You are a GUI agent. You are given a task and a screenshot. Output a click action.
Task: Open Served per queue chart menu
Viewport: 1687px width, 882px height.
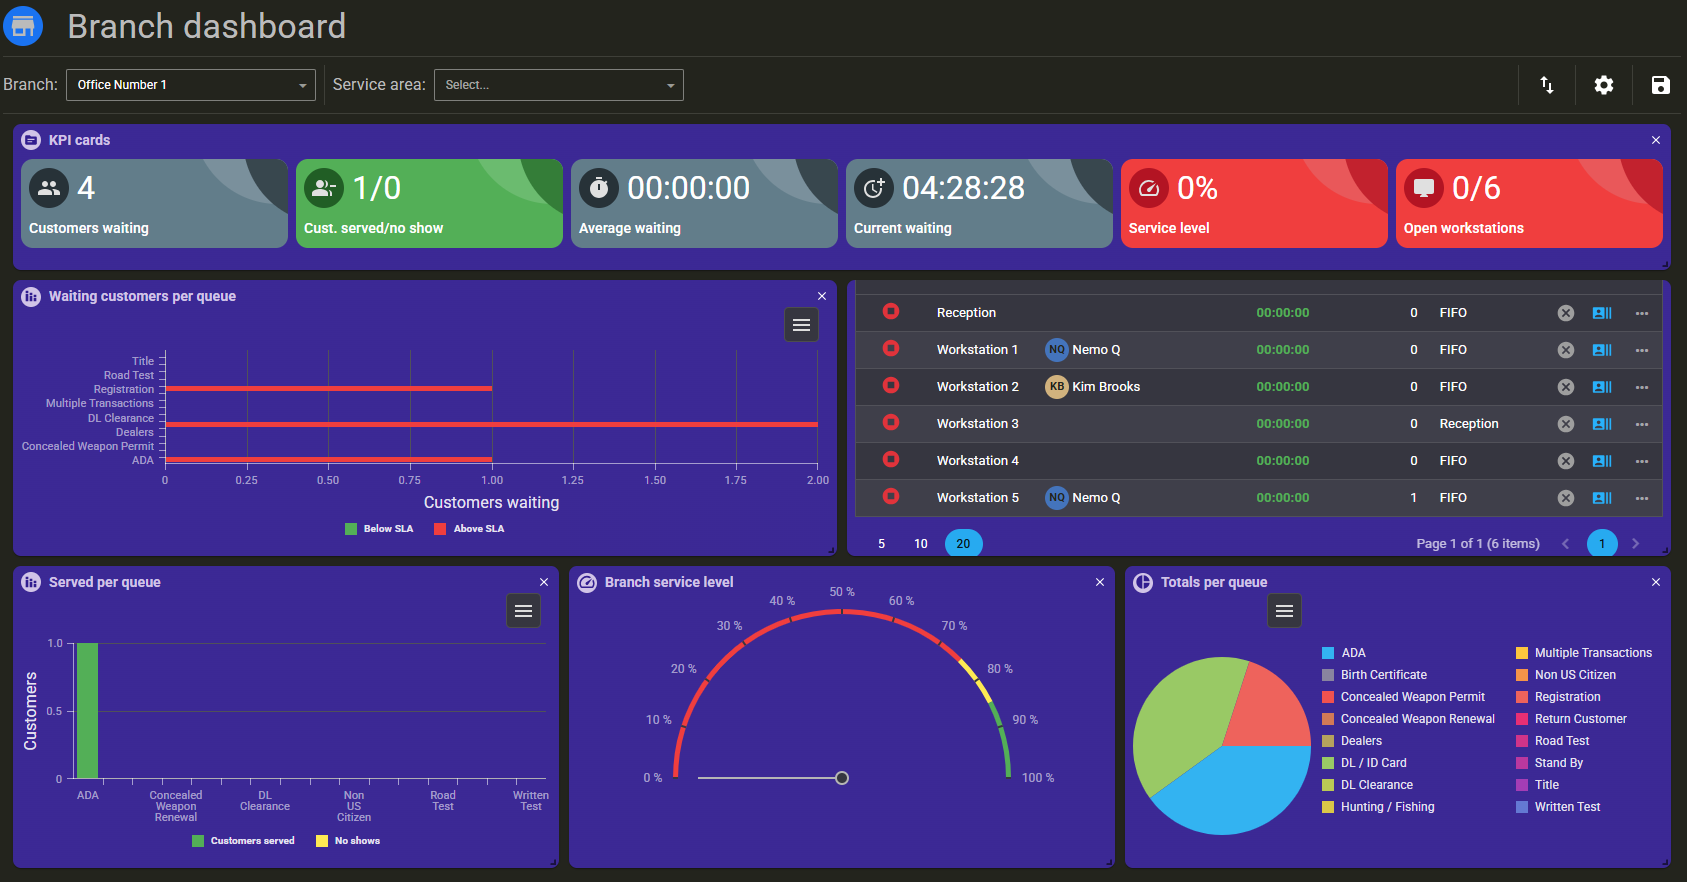coord(523,611)
